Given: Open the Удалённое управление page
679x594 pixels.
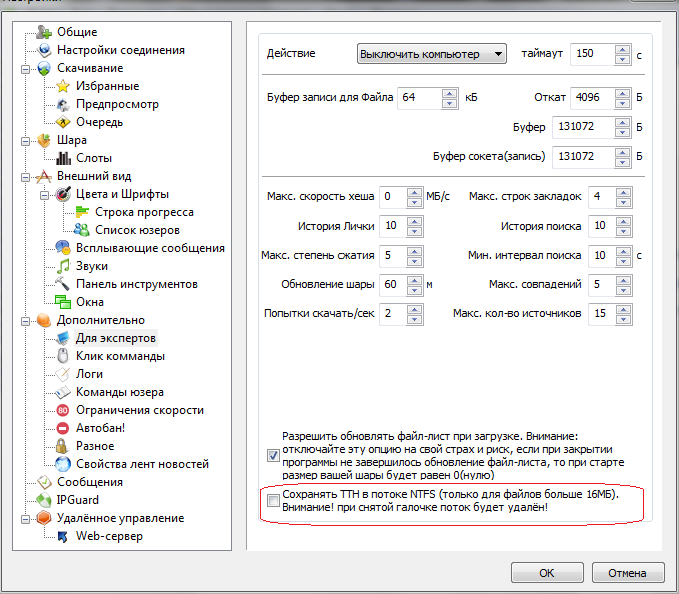Looking at the screenshot, I should coord(120,518).
